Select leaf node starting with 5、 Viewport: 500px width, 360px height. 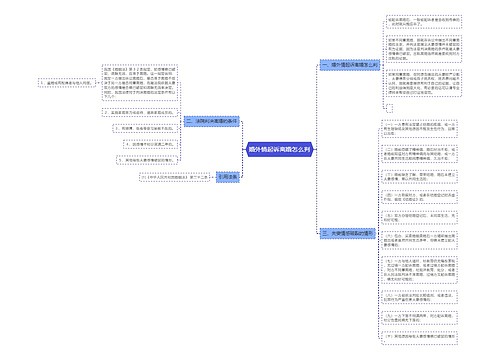click(x=147, y=160)
